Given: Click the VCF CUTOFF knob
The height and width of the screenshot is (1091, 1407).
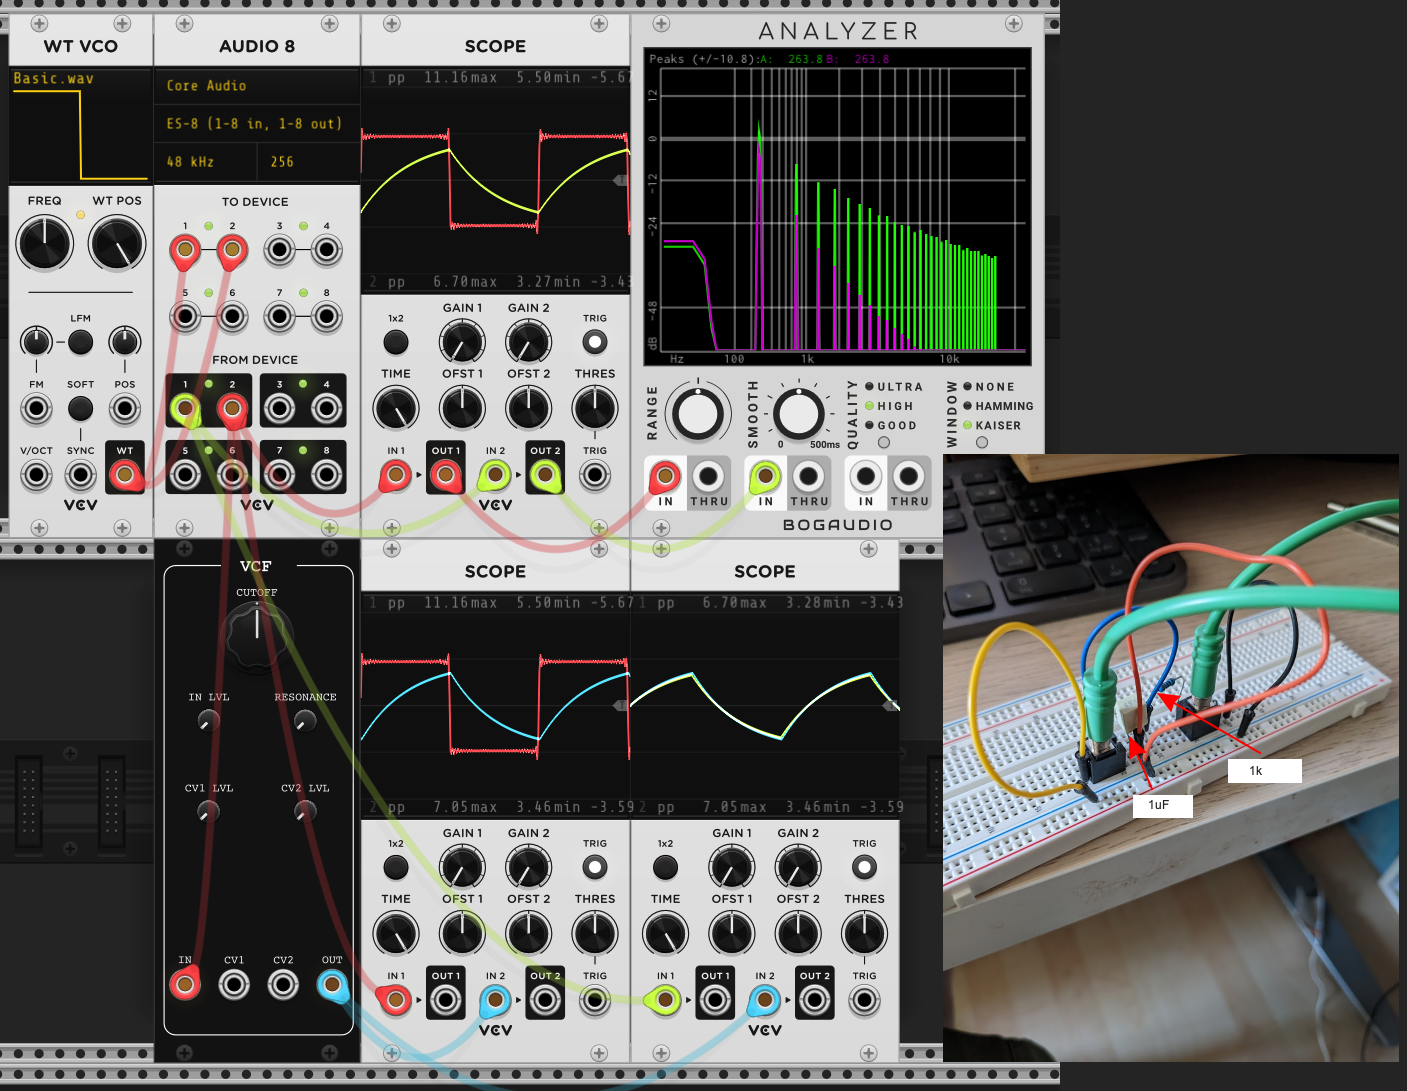Looking at the screenshot, I should [x=257, y=632].
